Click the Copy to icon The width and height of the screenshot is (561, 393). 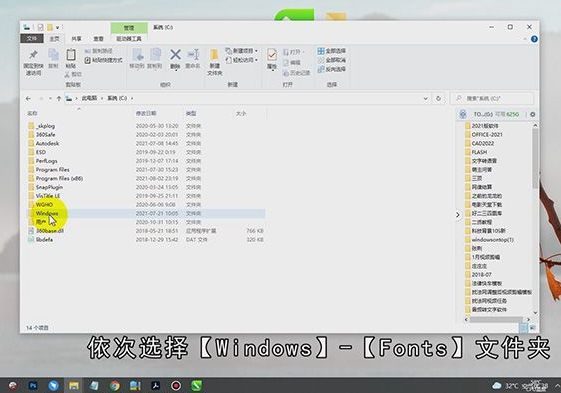click(155, 55)
